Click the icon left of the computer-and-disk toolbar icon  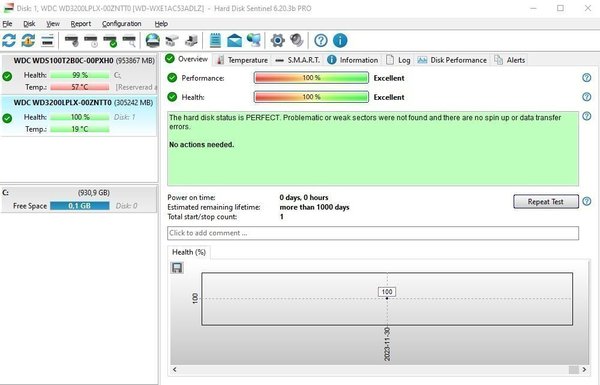coord(172,40)
